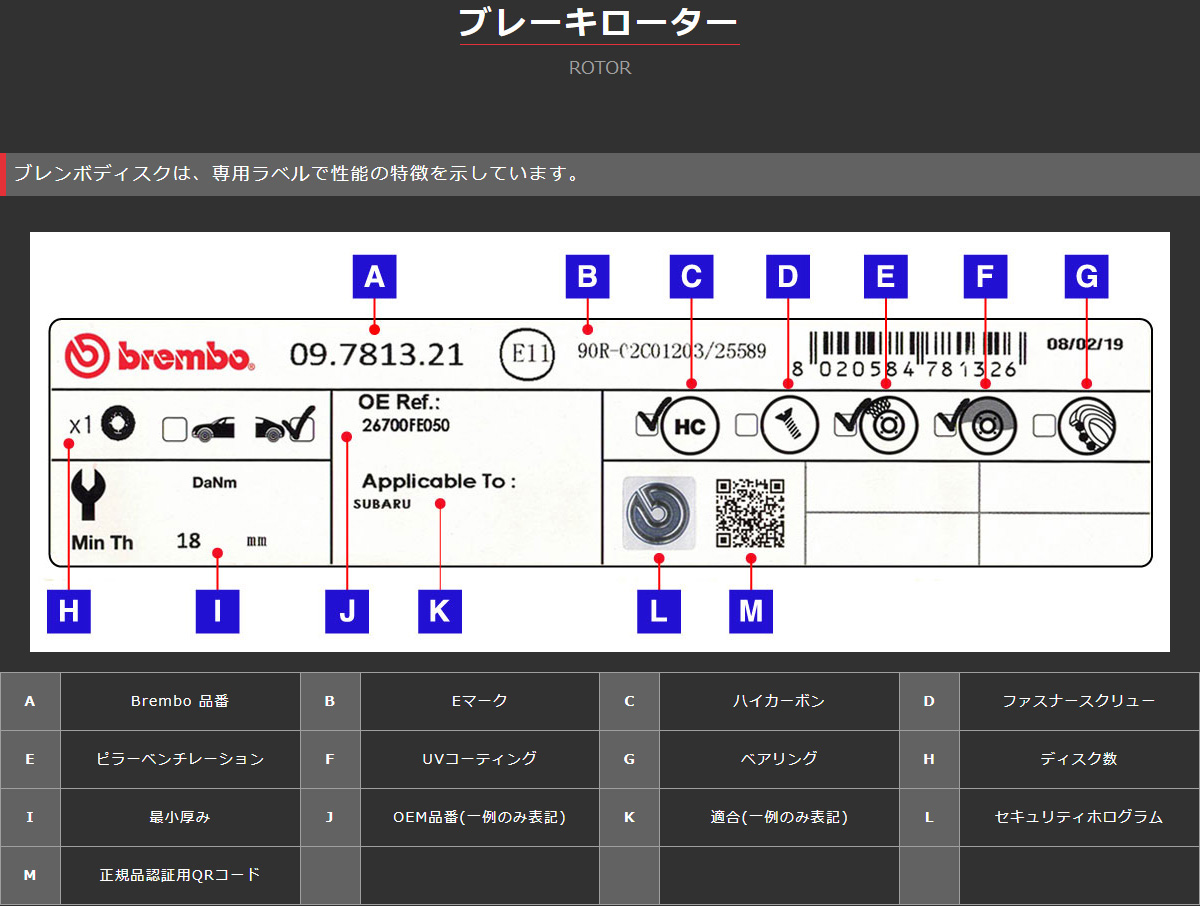Click the blue M marker label
This screenshot has height=906, width=1200.
click(x=751, y=611)
